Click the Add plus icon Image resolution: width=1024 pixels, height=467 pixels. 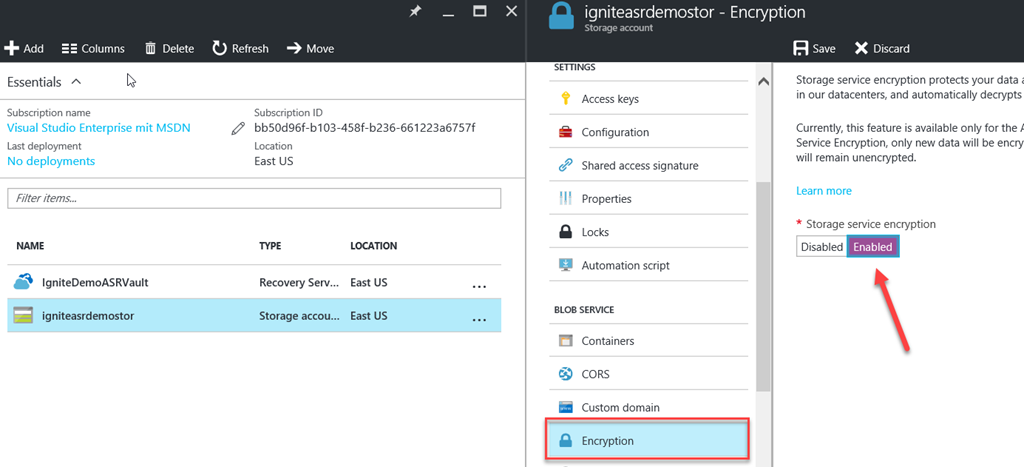(x=12, y=48)
